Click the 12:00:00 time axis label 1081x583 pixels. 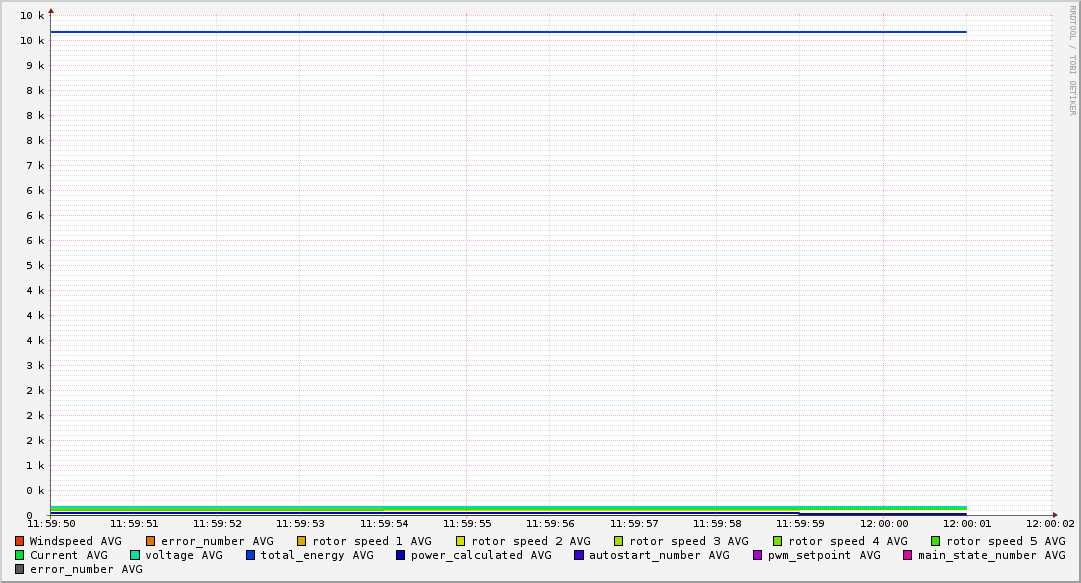pos(884,523)
